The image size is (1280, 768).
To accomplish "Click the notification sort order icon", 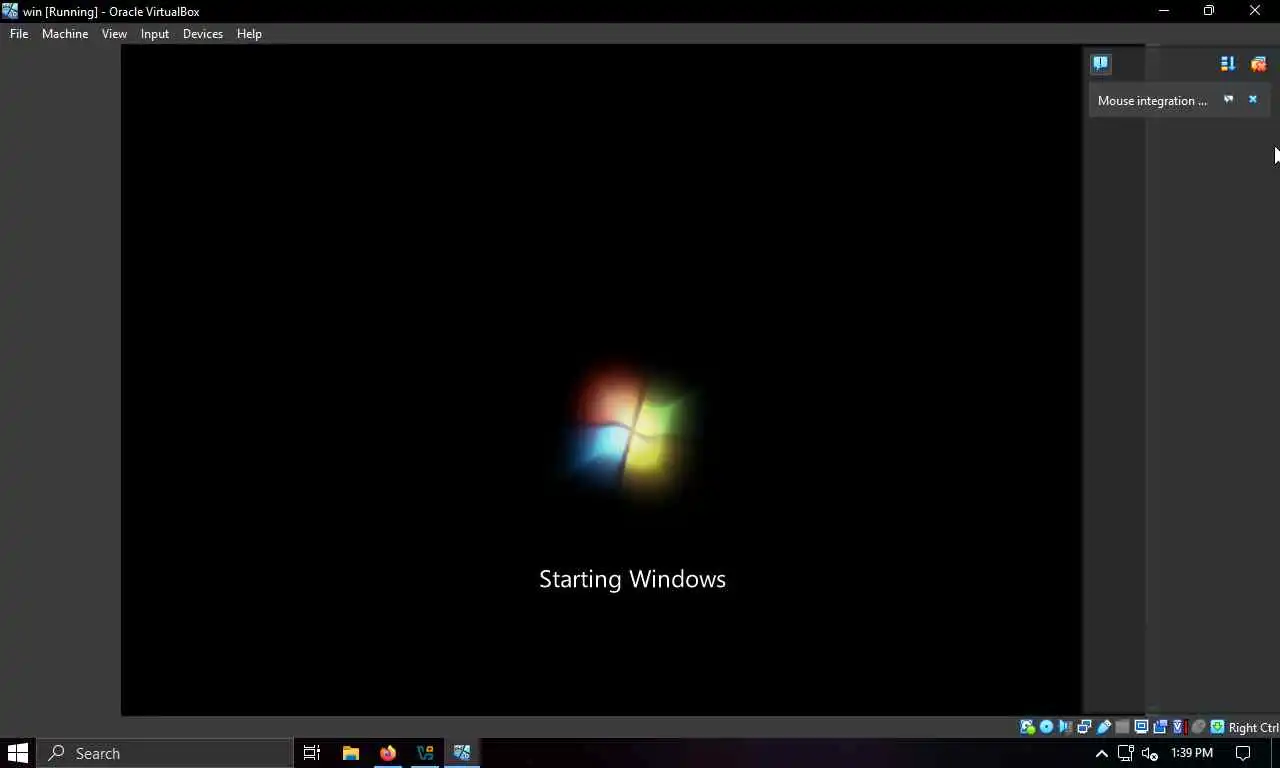I will tap(1228, 63).
